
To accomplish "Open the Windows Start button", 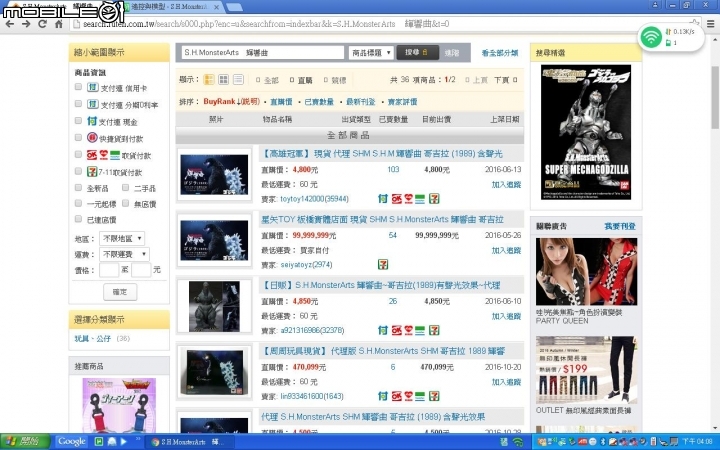I will [25, 442].
